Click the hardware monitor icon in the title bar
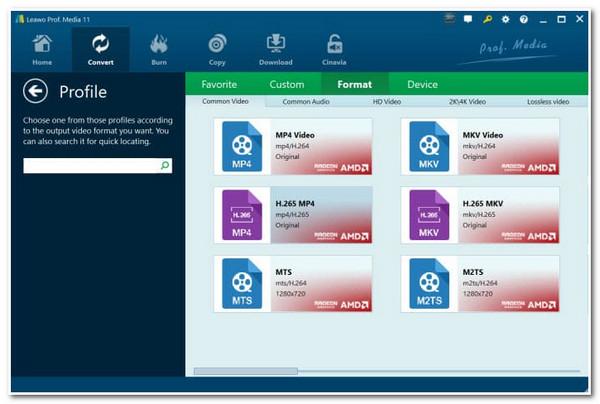Viewport: 600px width, 404px height. pos(450,18)
